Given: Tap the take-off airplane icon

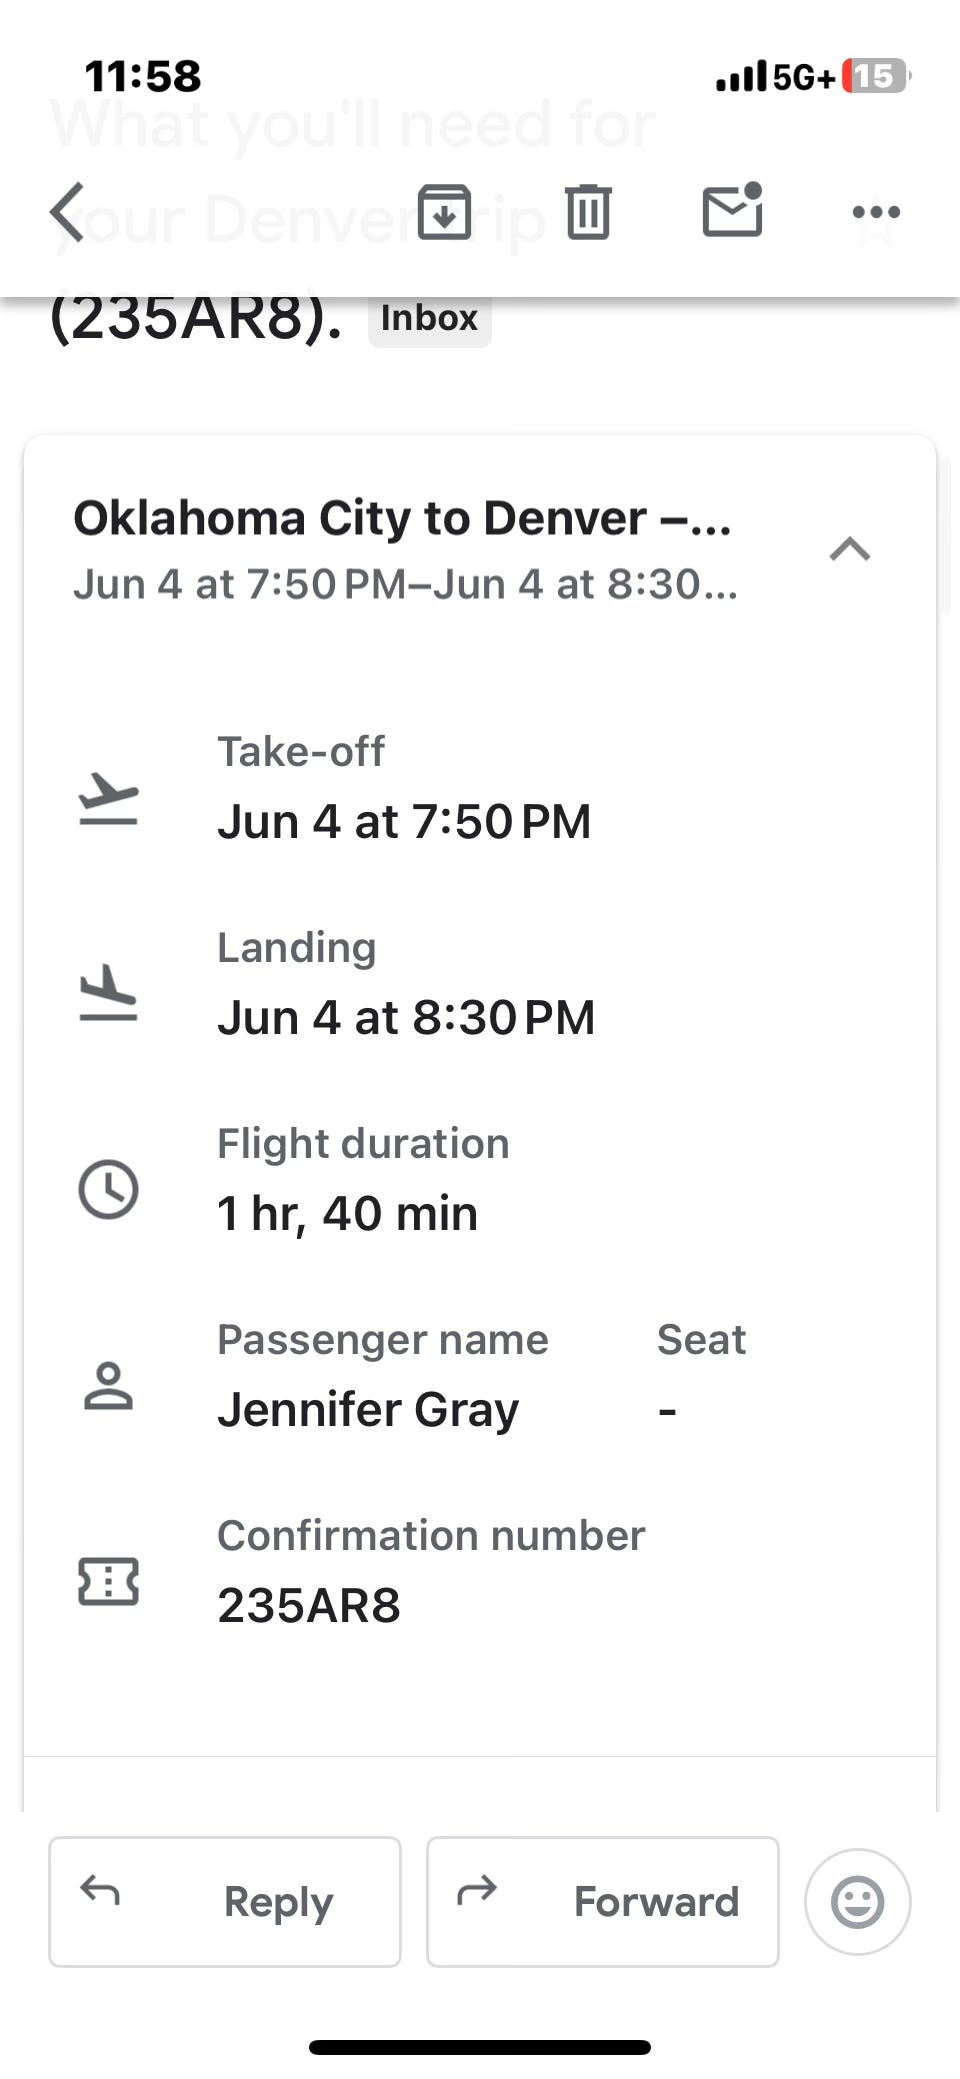Looking at the screenshot, I should point(108,798).
